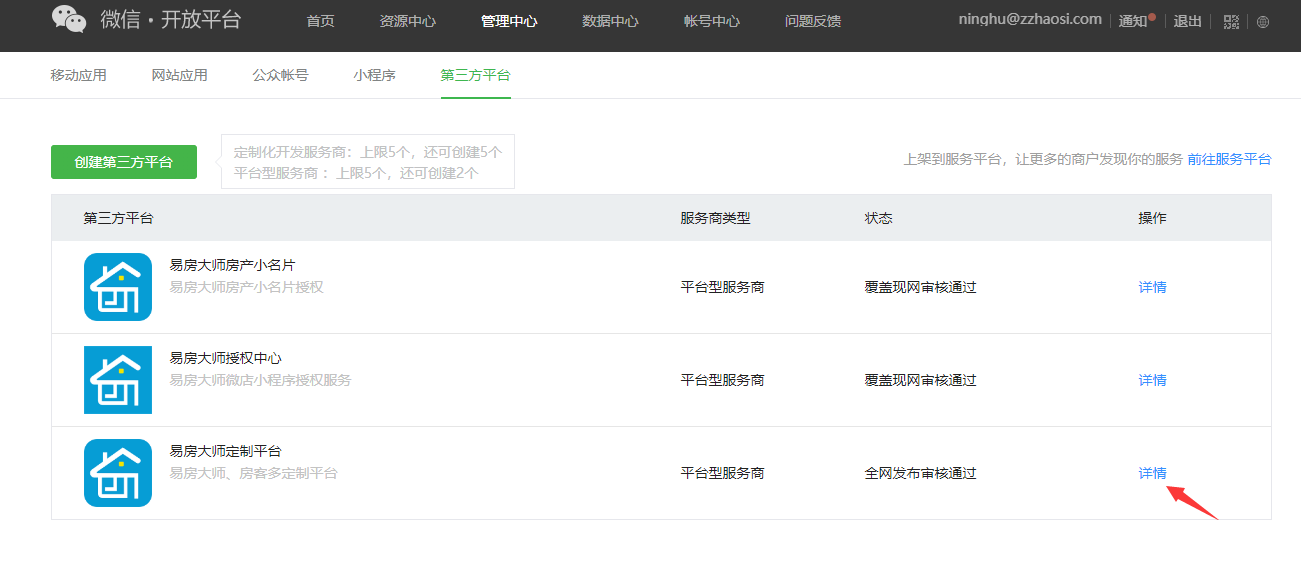Click the platform name 易房大师房产小名片
1301x575 pixels.
[233, 265]
